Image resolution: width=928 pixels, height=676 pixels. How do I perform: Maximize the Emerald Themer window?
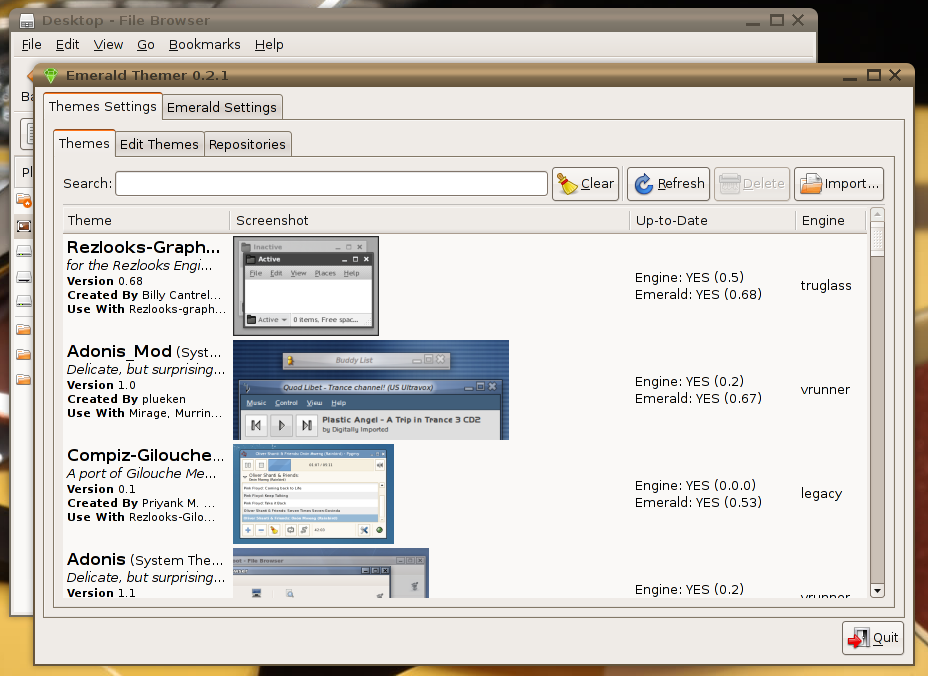pos(874,75)
